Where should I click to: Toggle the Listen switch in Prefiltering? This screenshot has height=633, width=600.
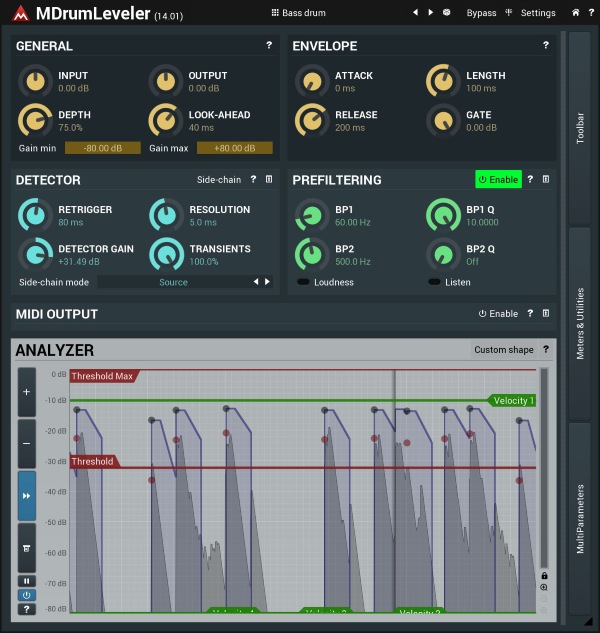434,282
